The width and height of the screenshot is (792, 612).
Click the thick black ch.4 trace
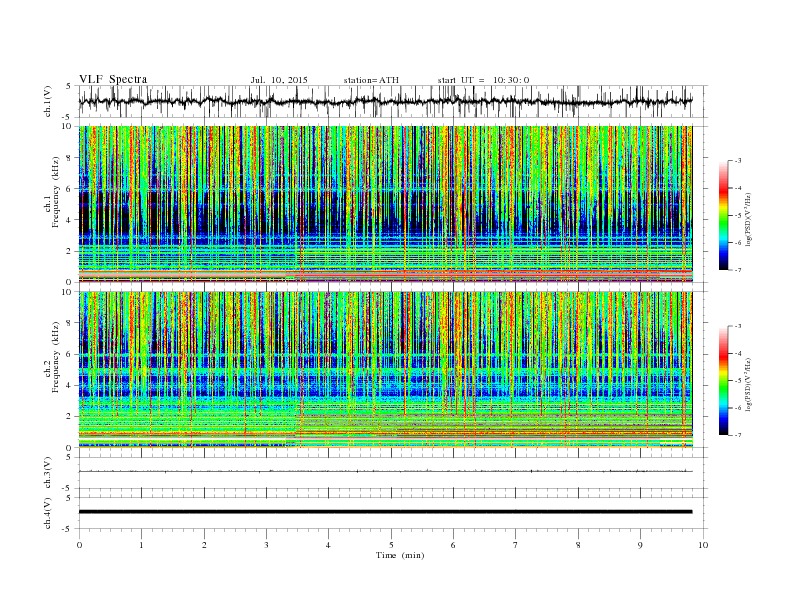[x=385, y=512]
